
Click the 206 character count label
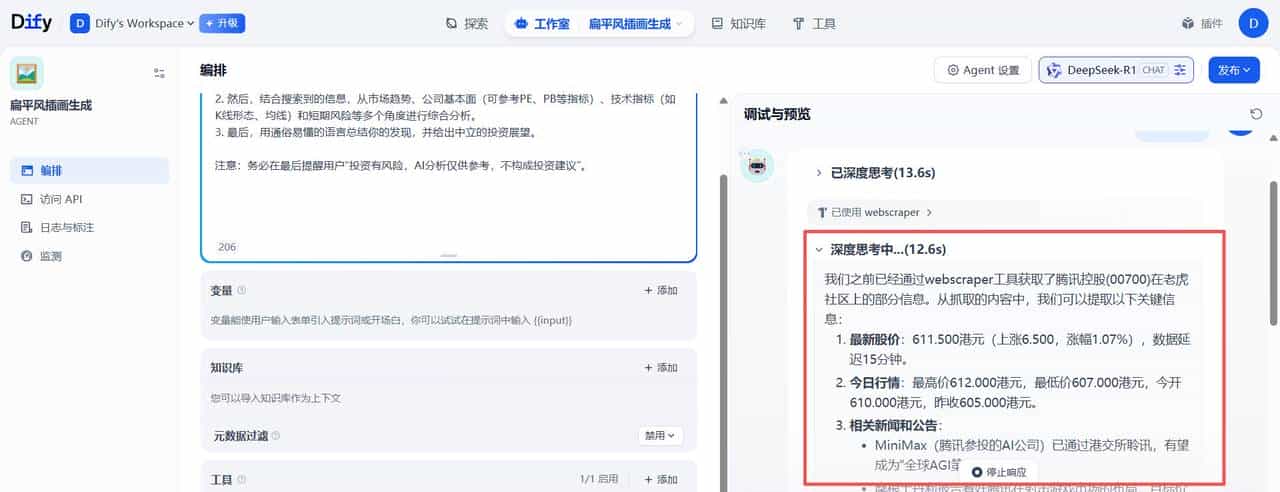[x=227, y=247]
